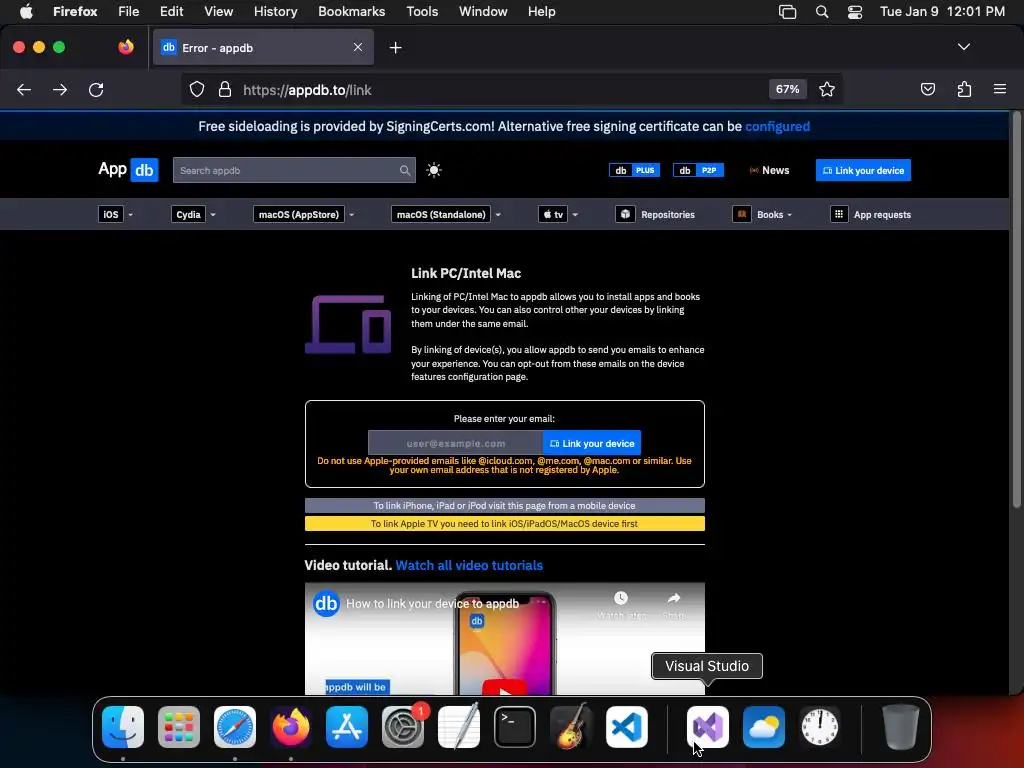Open GarageBand from the Dock
The width and height of the screenshot is (1024, 768).
click(x=571, y=727)
